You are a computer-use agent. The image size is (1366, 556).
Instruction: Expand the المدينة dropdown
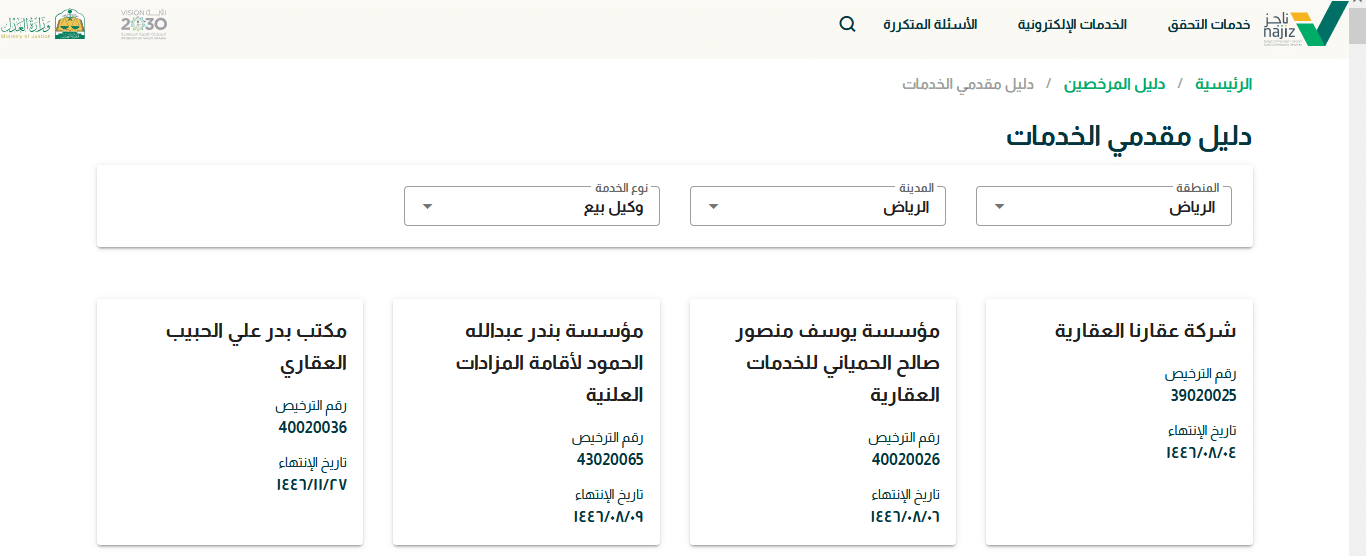[x=818, y=206]
